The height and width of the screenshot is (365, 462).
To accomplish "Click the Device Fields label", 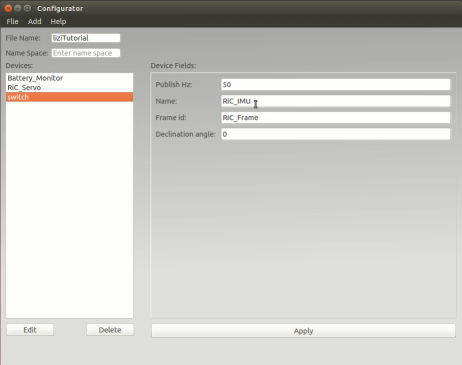I will tap(173, 65).
